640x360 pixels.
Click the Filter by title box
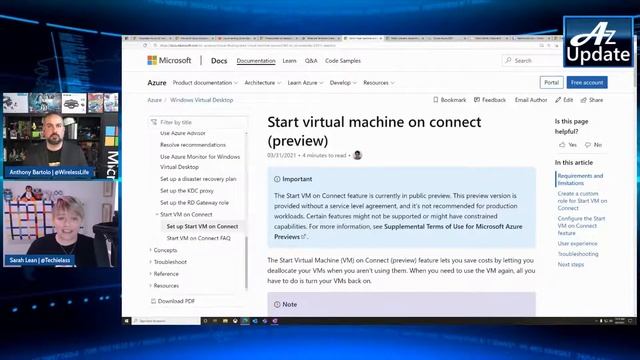198,122
